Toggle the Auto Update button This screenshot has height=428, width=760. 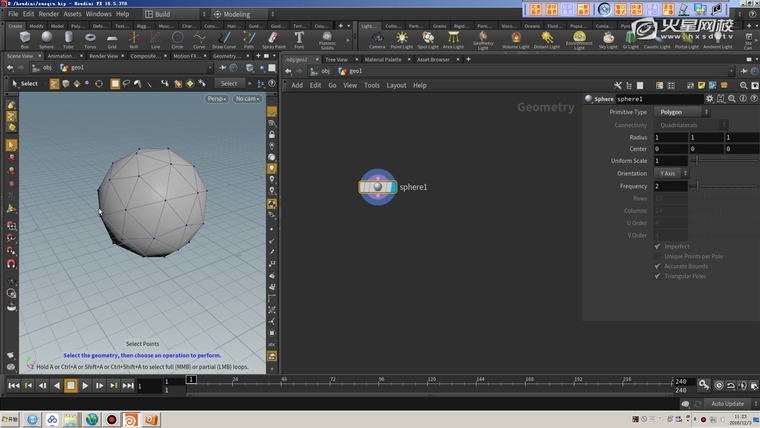coord(727,403)
